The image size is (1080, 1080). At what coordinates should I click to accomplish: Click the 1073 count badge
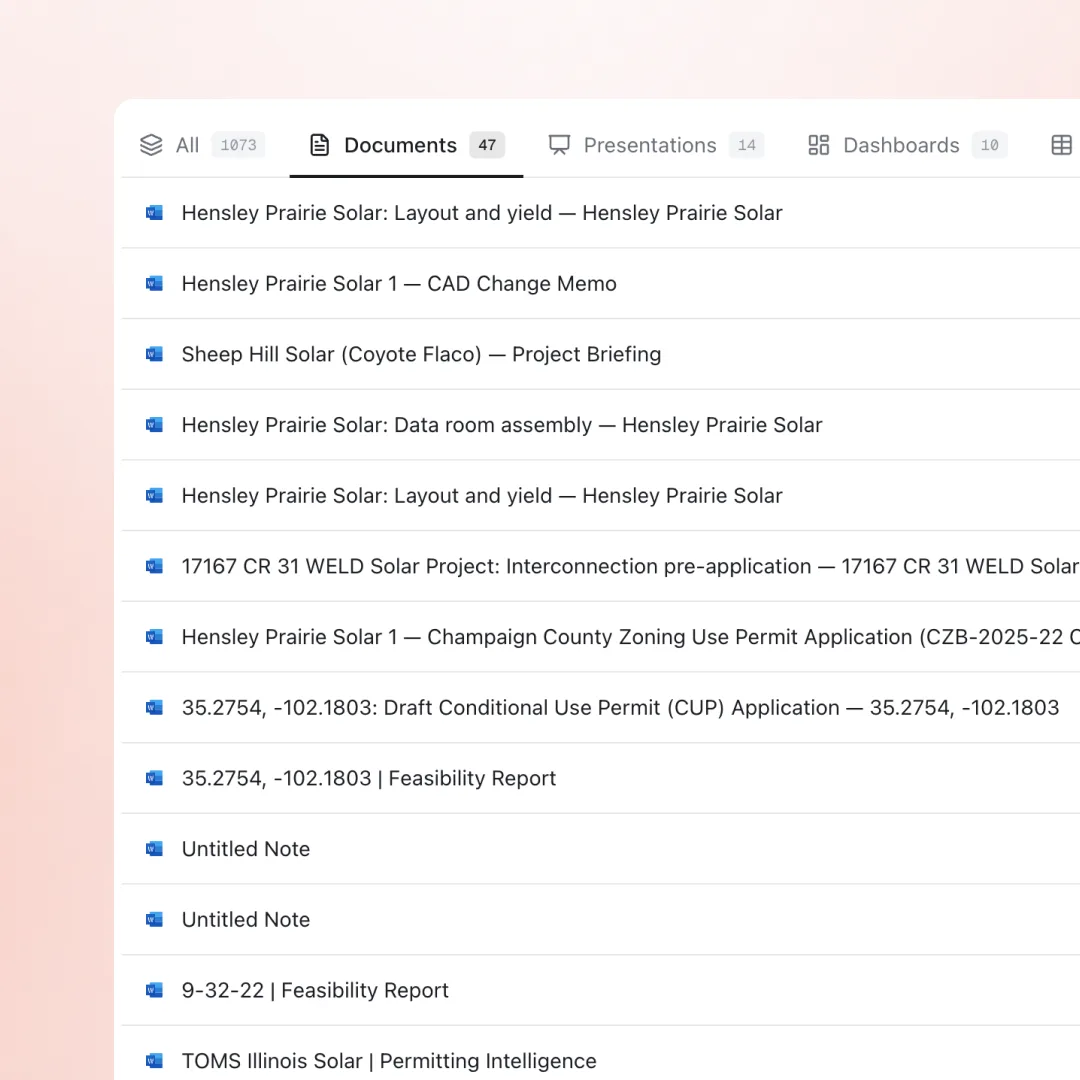[238, 145]
